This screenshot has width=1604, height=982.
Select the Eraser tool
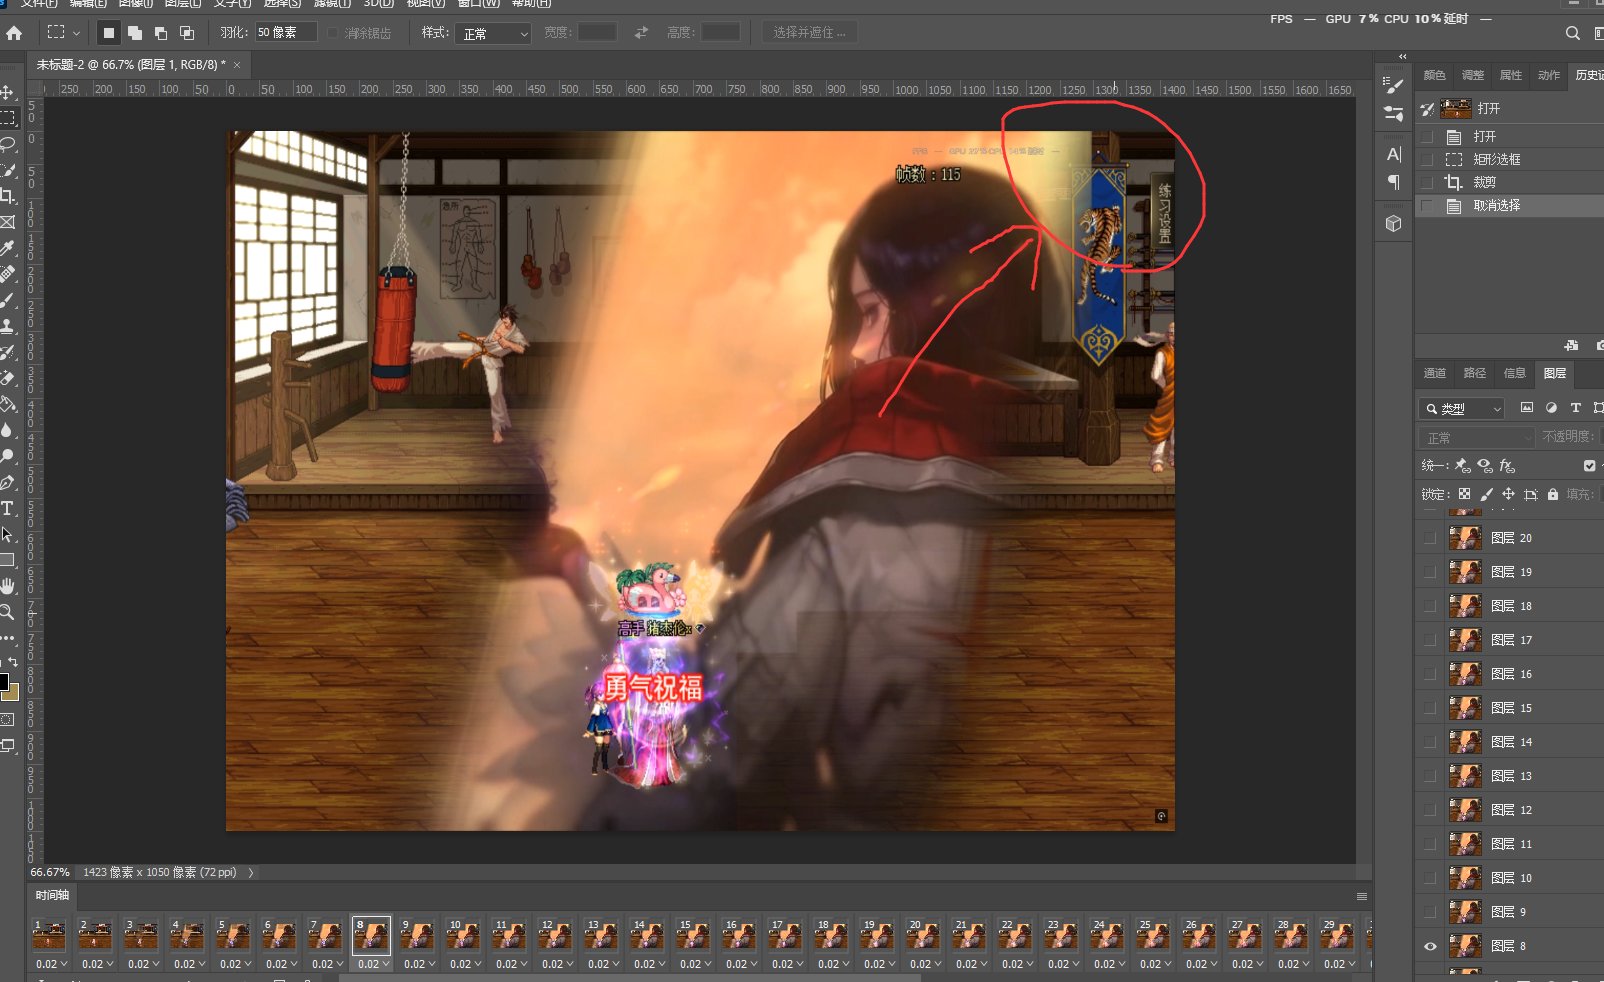(7, 378)
